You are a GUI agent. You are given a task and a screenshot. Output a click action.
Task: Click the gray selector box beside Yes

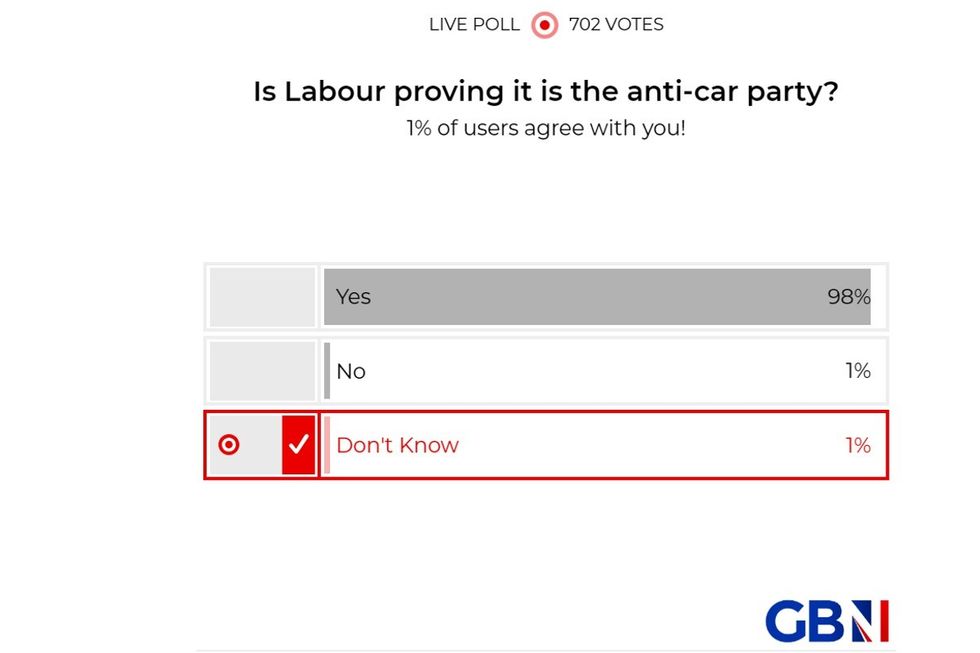[x=261, y=296]
